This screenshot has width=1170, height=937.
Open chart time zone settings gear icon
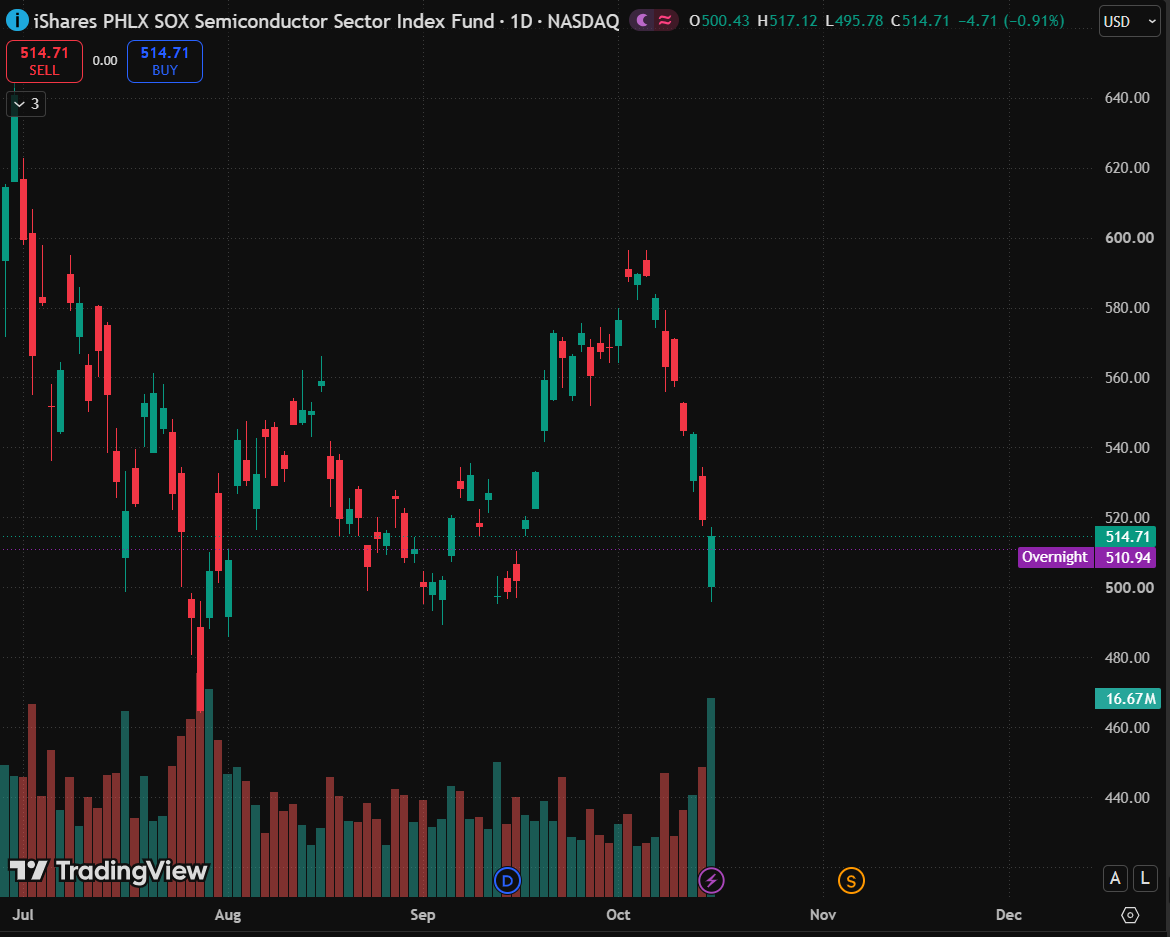pyautogui.click(x=1130, y=915)
